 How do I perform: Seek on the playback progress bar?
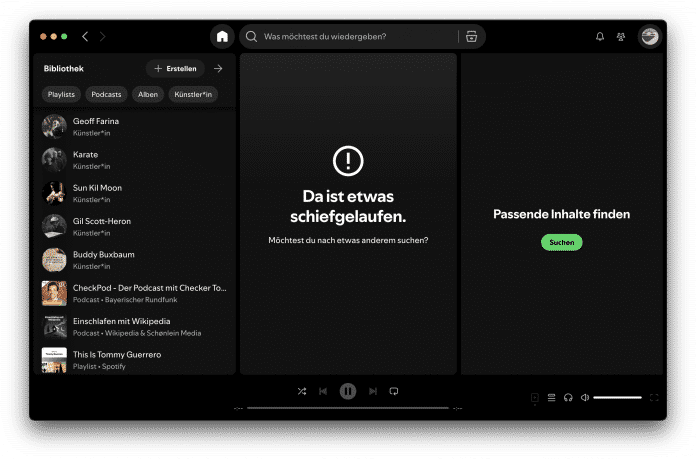(348, 408)
